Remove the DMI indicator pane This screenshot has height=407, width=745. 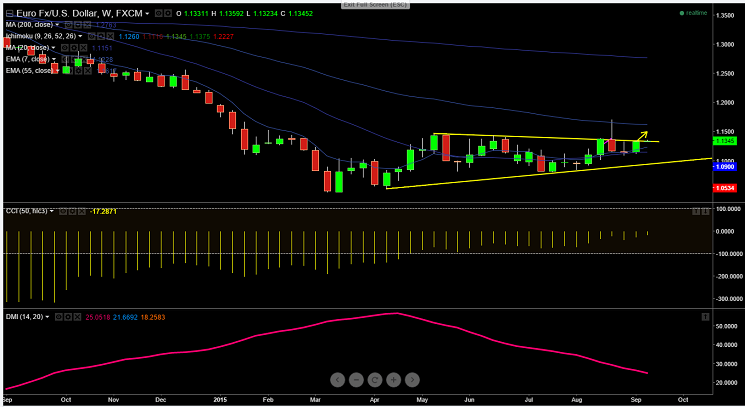[77, 317]
